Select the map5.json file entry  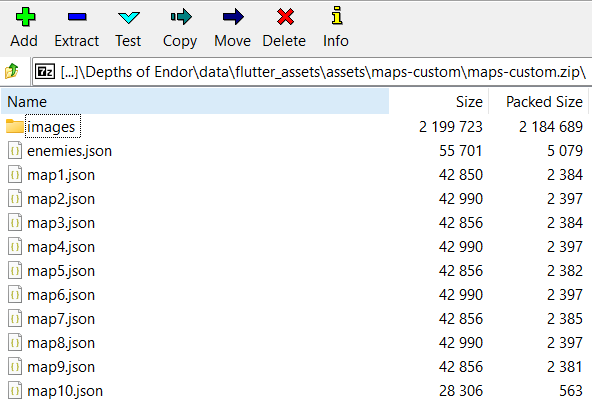(296, 271)
